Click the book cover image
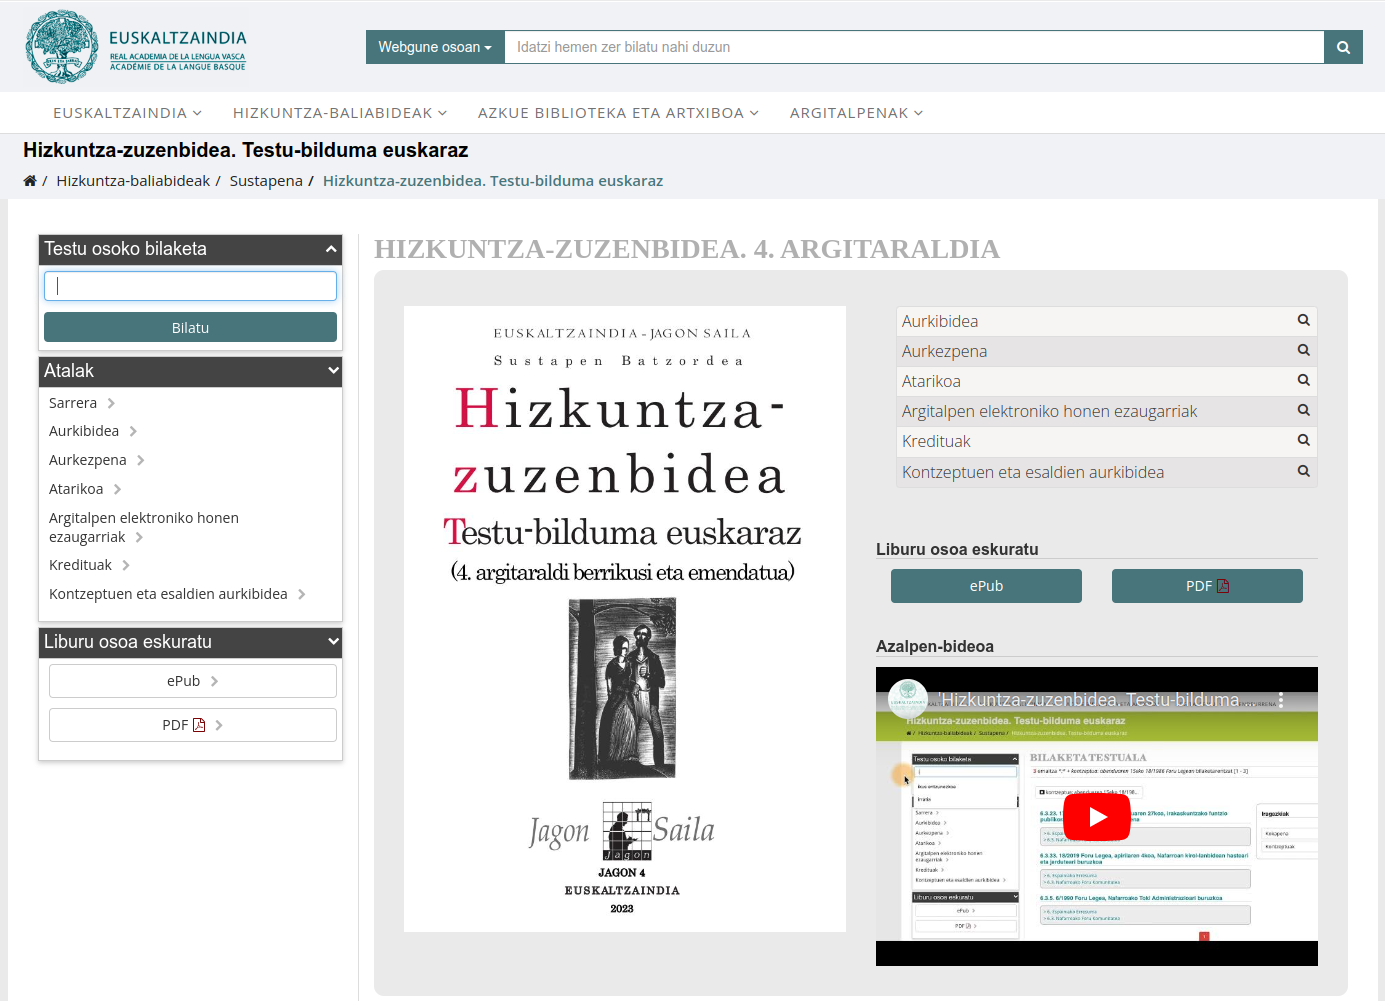This screenshot has height=1001, width=1385. (x=625, y=619)
